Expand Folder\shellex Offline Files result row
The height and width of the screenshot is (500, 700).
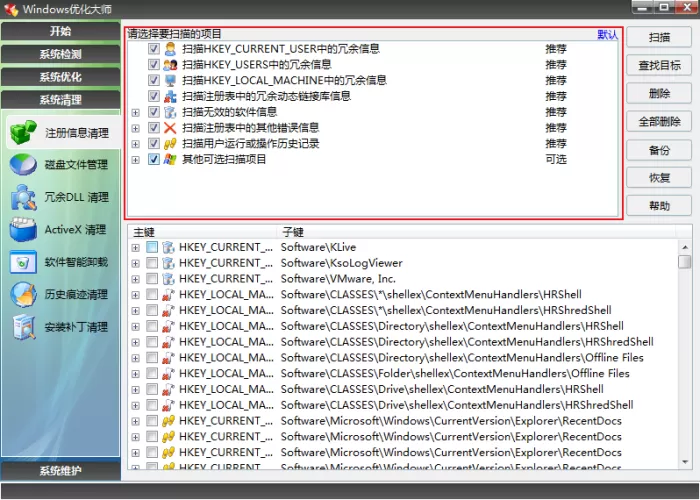point(136,374)
